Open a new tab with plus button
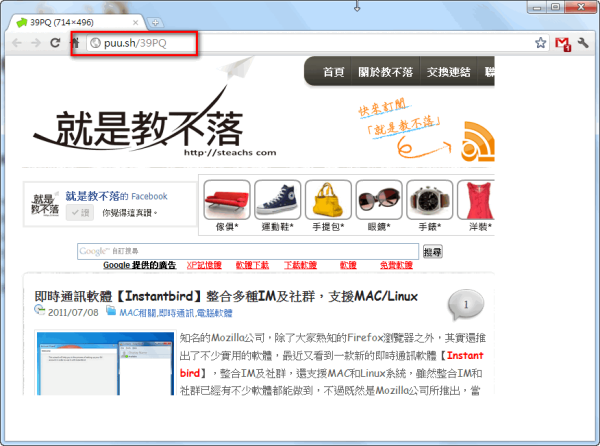Viewport: 600px width, 446px height. [x=155, y=23]
